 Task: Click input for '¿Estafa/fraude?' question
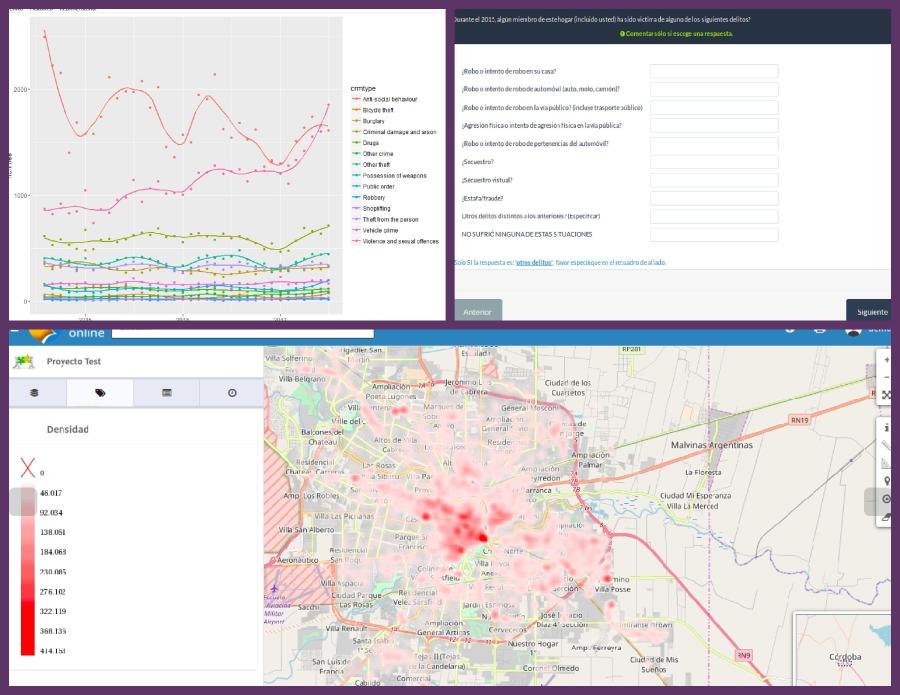[714, 198]
